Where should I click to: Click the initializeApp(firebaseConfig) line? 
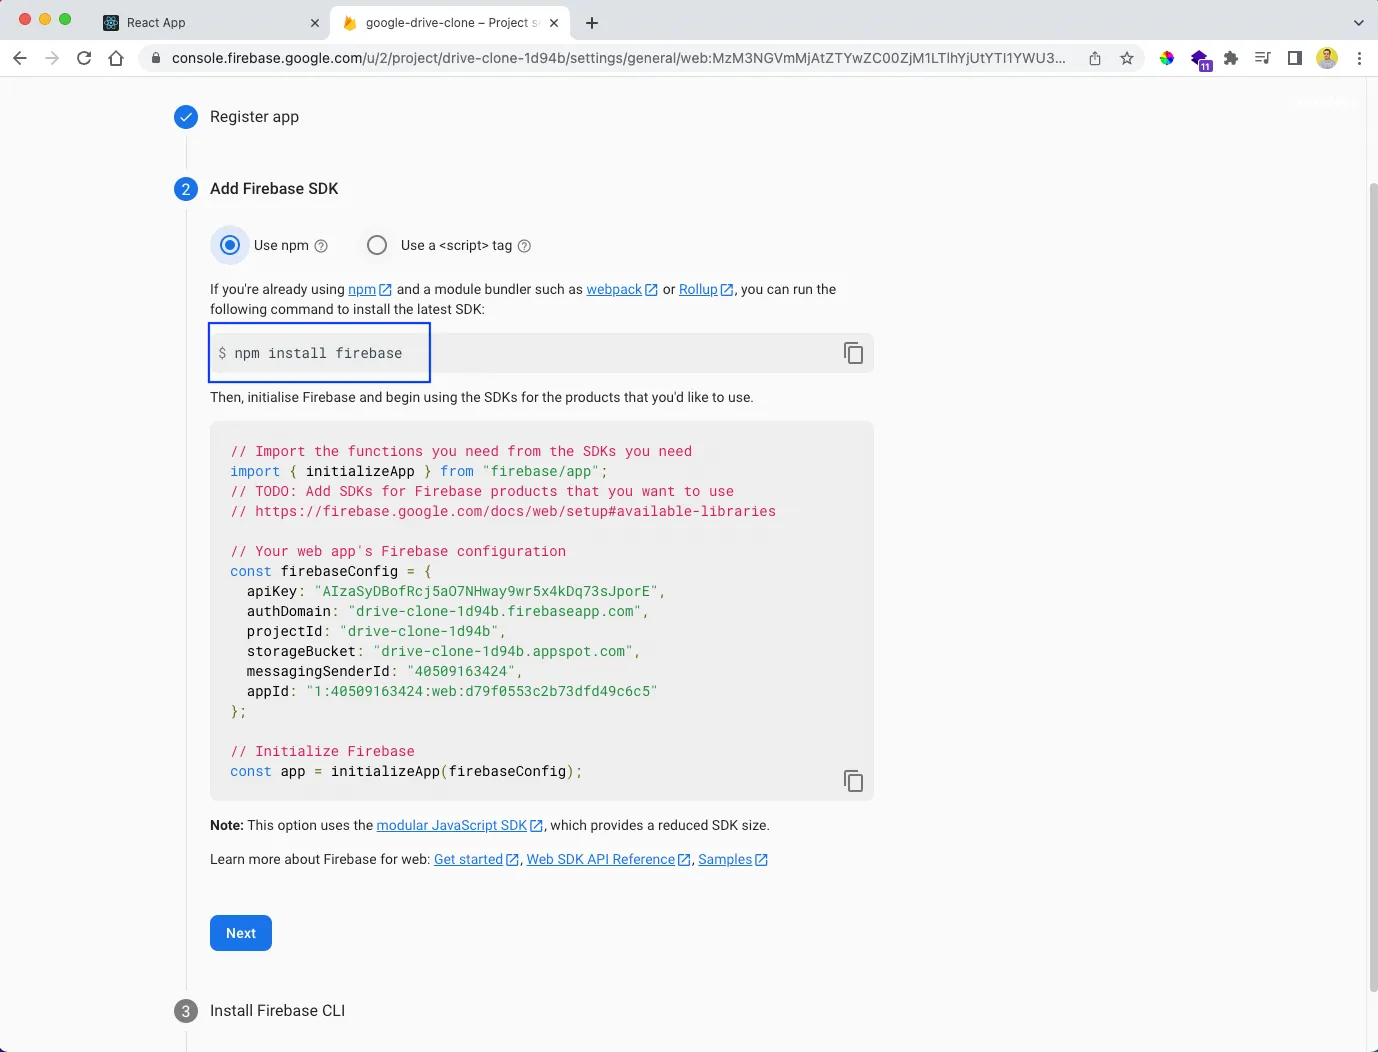tap(406, 771)
